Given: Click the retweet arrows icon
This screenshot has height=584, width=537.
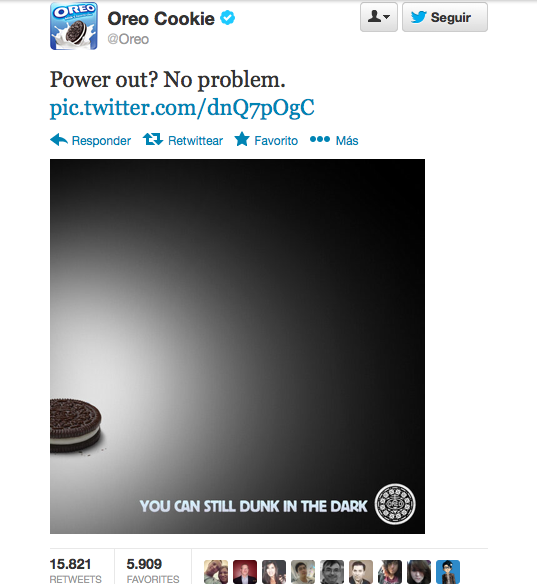Looking at the screenshot, I should pos(153,140).
